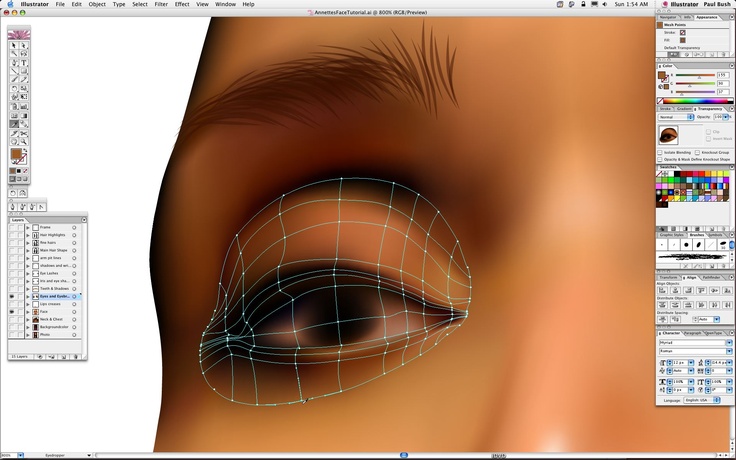This screenshot has width=736, height=460.
Task: Open the Window menu
Action: click(x=225, y=4)
